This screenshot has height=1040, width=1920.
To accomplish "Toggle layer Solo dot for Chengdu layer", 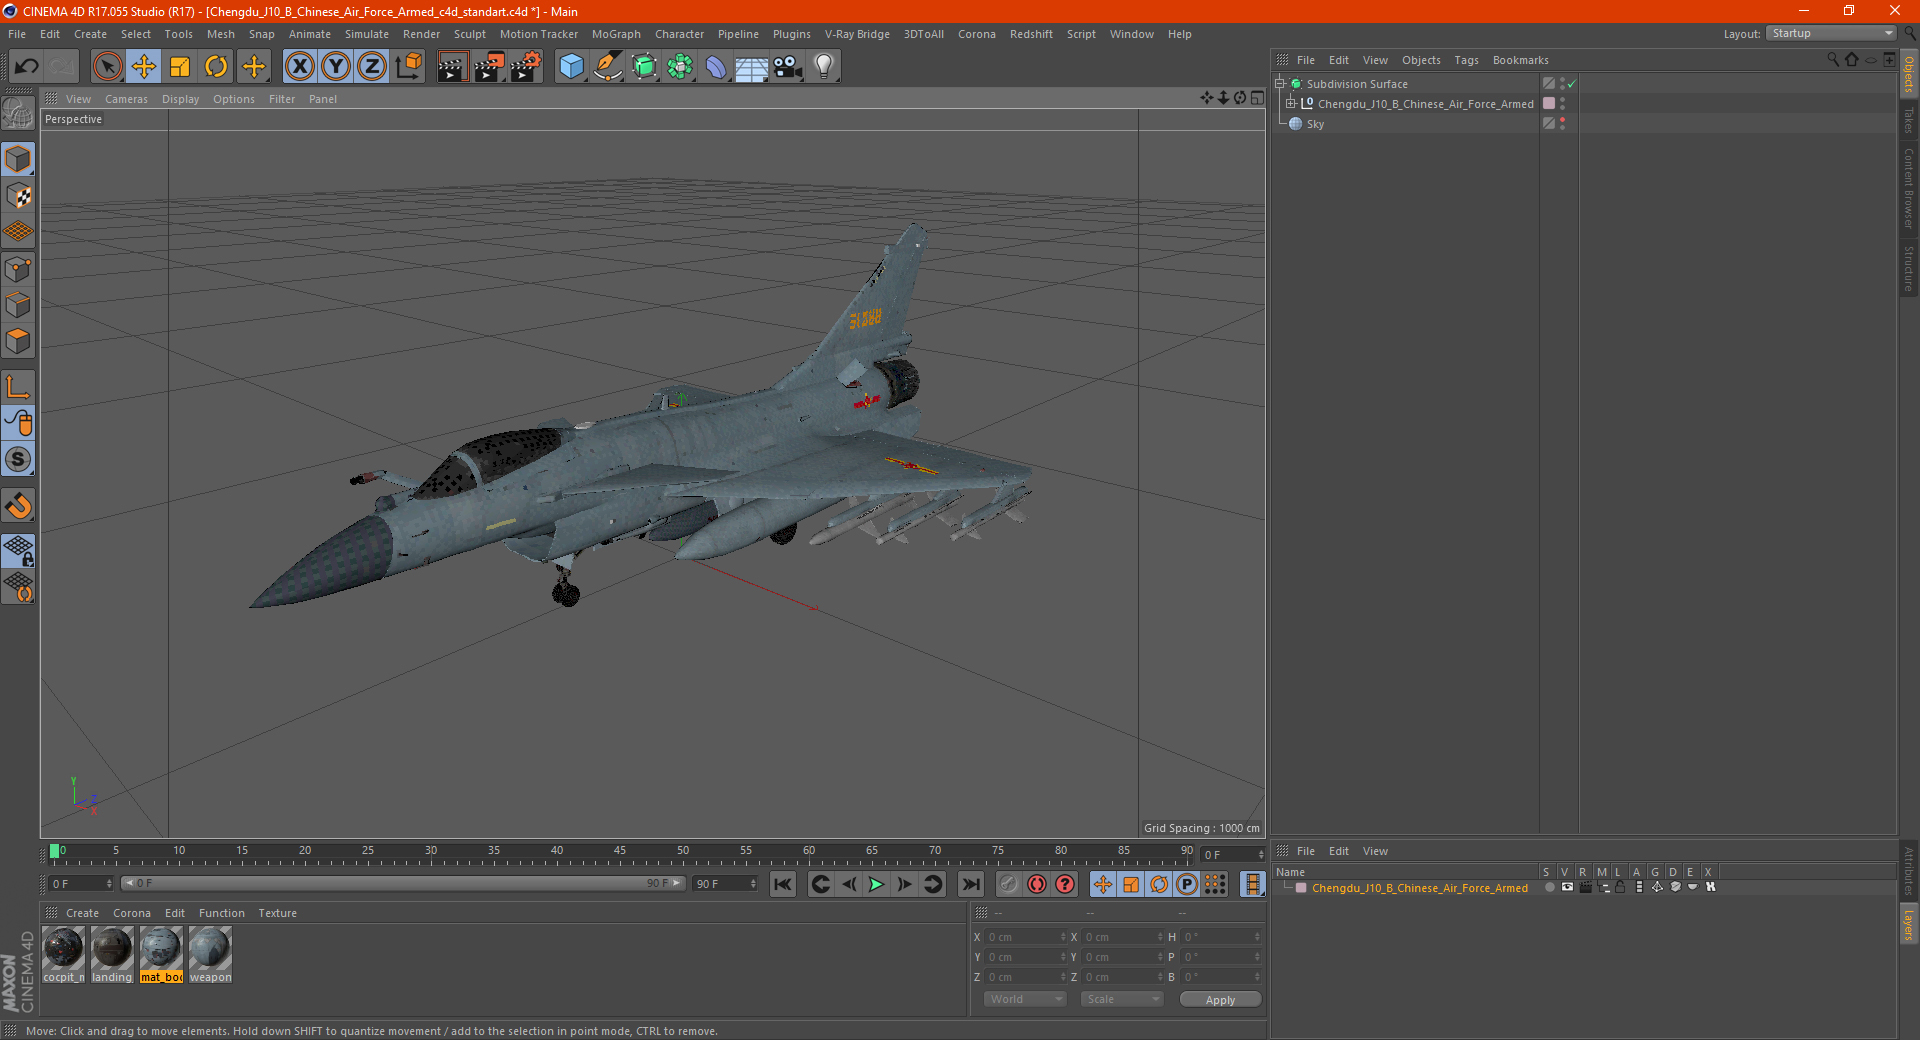I will [x=1549, y=887].
